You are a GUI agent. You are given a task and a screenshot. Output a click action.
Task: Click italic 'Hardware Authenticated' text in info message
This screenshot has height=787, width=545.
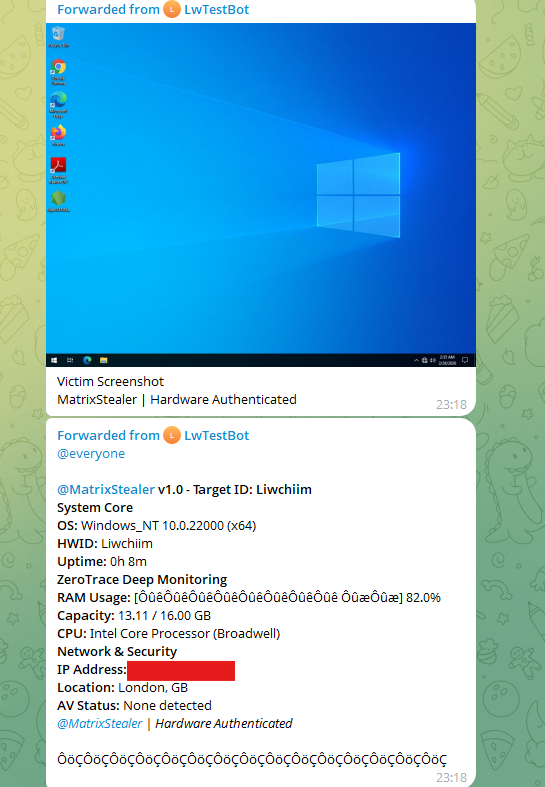(x=224, y=723)
